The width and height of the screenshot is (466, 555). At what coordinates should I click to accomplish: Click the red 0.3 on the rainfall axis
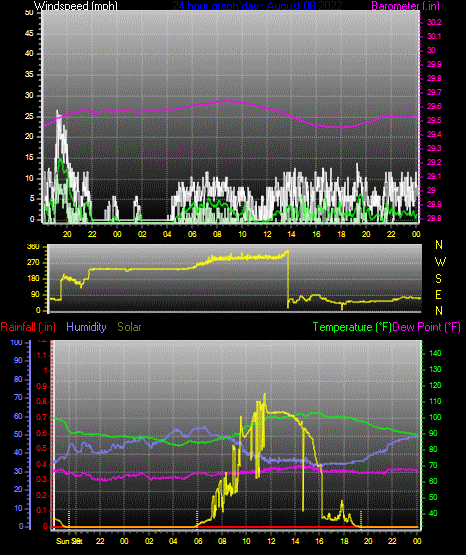[x=42, y=479]
